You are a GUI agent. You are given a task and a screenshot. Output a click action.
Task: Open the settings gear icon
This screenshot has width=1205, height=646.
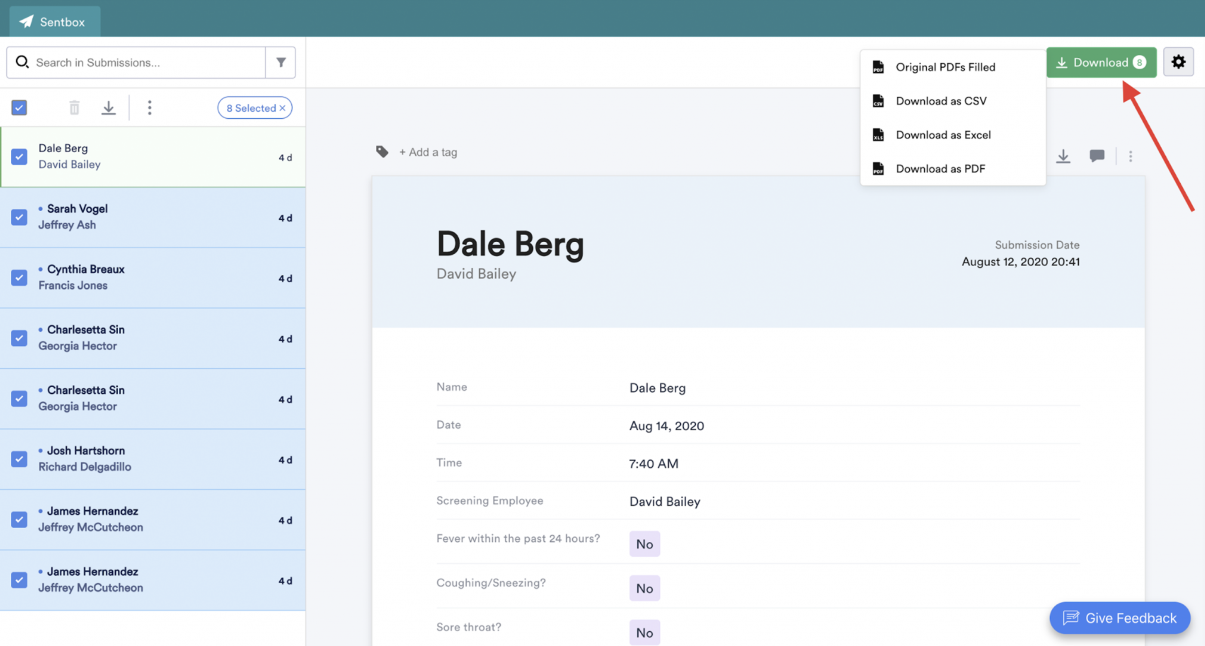(1178, 62)
